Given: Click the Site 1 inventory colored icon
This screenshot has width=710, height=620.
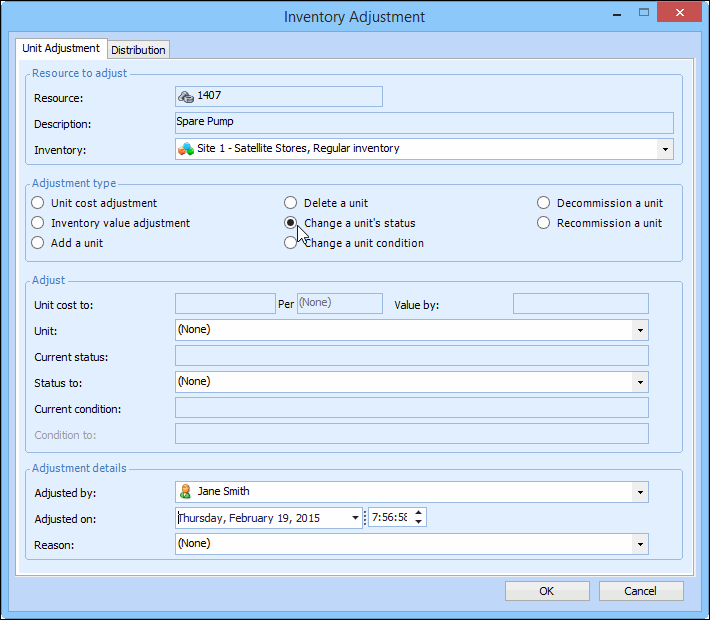Looking at the screenshot, I should [185, 149].
